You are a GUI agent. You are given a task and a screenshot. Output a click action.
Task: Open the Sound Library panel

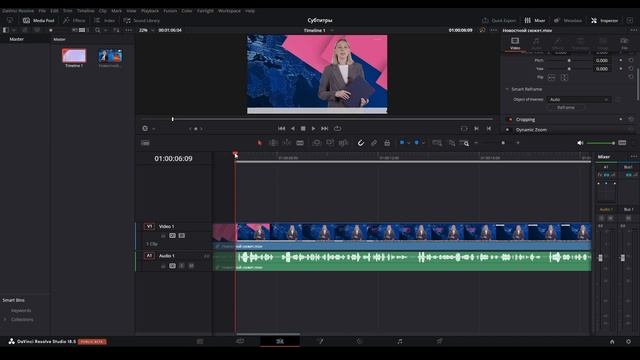click(142, 20)
